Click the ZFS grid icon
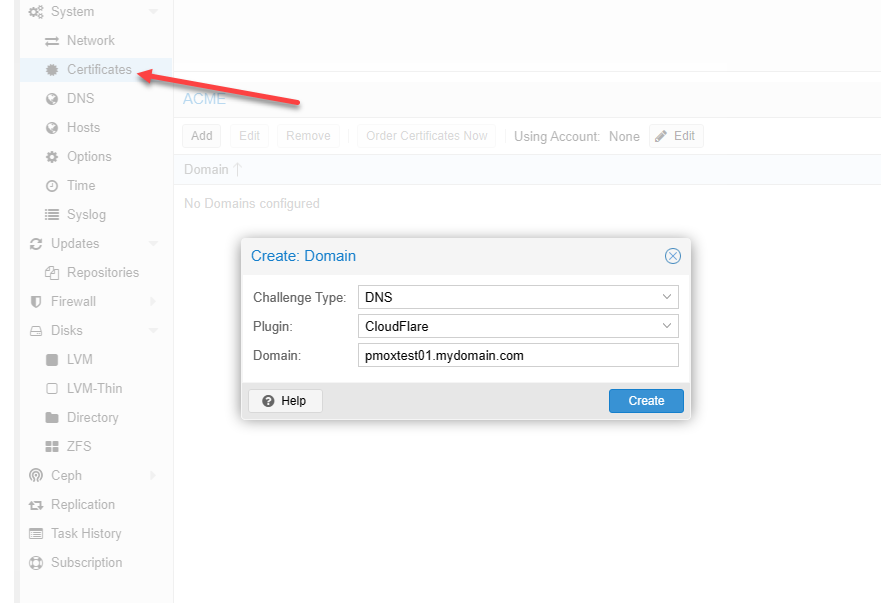The width and height of the screenshot is (881, 603). [52, 447]
